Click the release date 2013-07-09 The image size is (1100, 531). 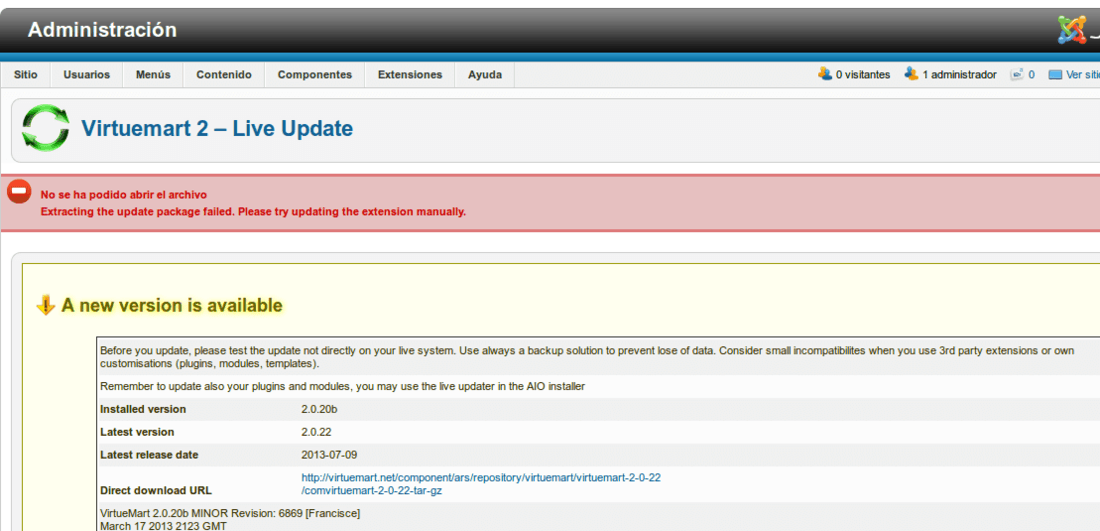click(x=329, y=455)
